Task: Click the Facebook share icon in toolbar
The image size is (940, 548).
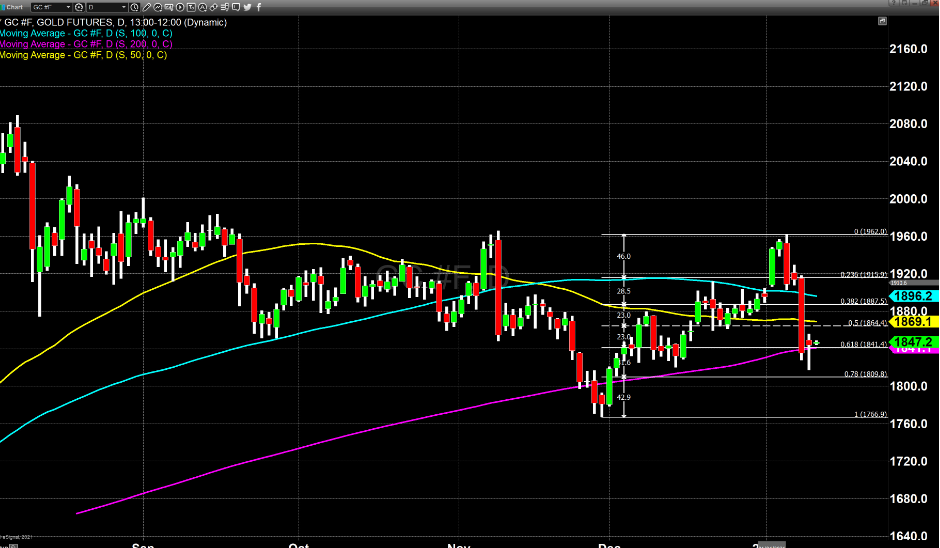Action: (259, 7)
